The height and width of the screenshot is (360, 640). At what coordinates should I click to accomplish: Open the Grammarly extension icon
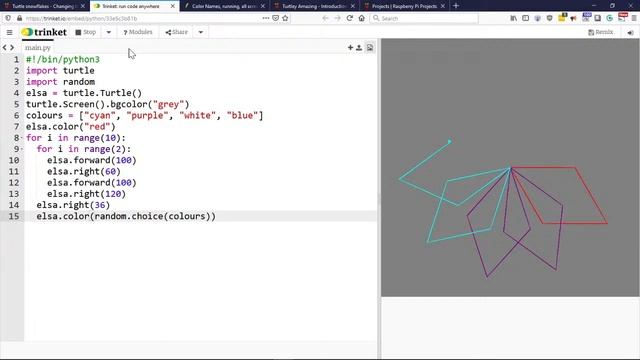[x=609, y=18]
